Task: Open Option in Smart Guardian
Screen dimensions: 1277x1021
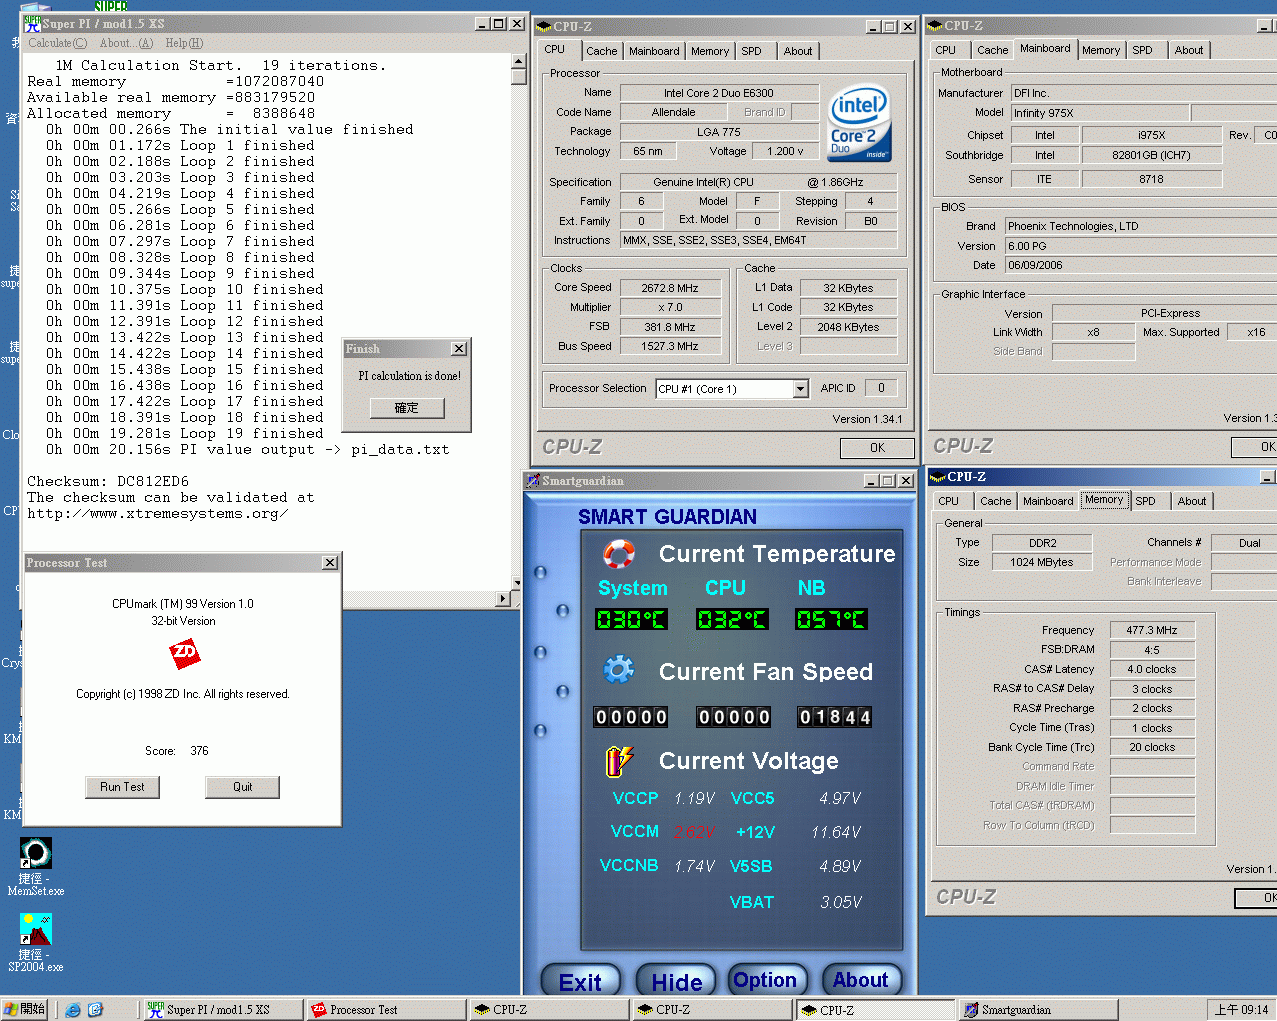Action: point(765,980)
